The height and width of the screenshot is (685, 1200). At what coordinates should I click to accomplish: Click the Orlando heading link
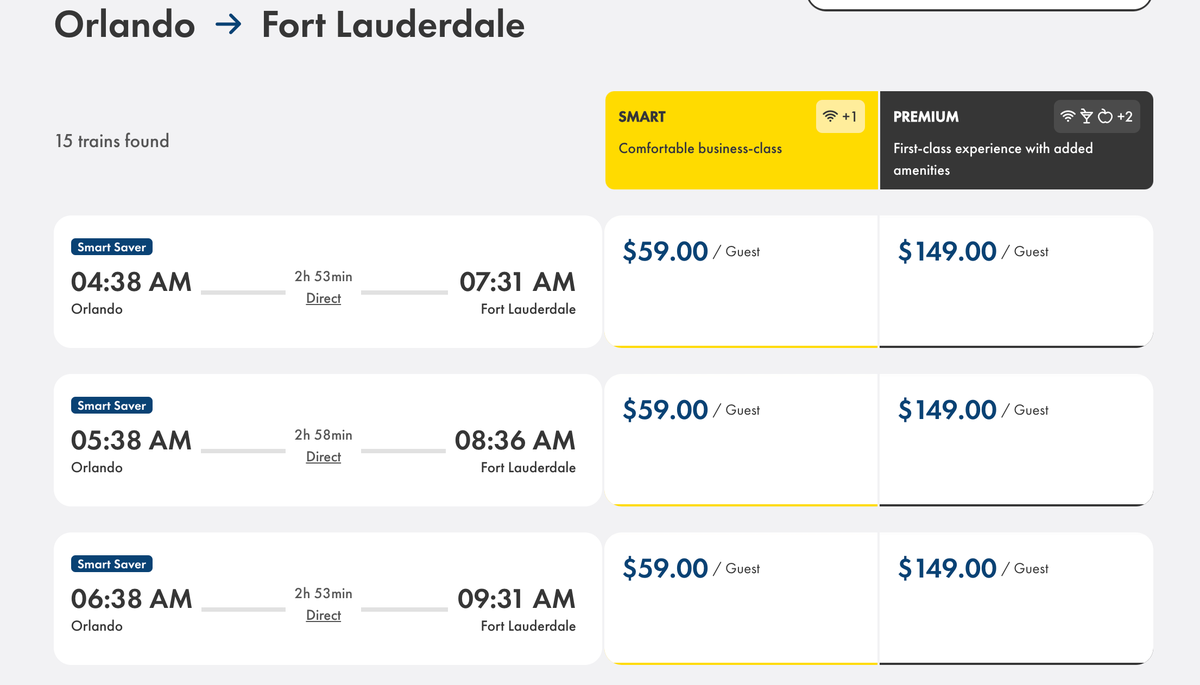125,25
